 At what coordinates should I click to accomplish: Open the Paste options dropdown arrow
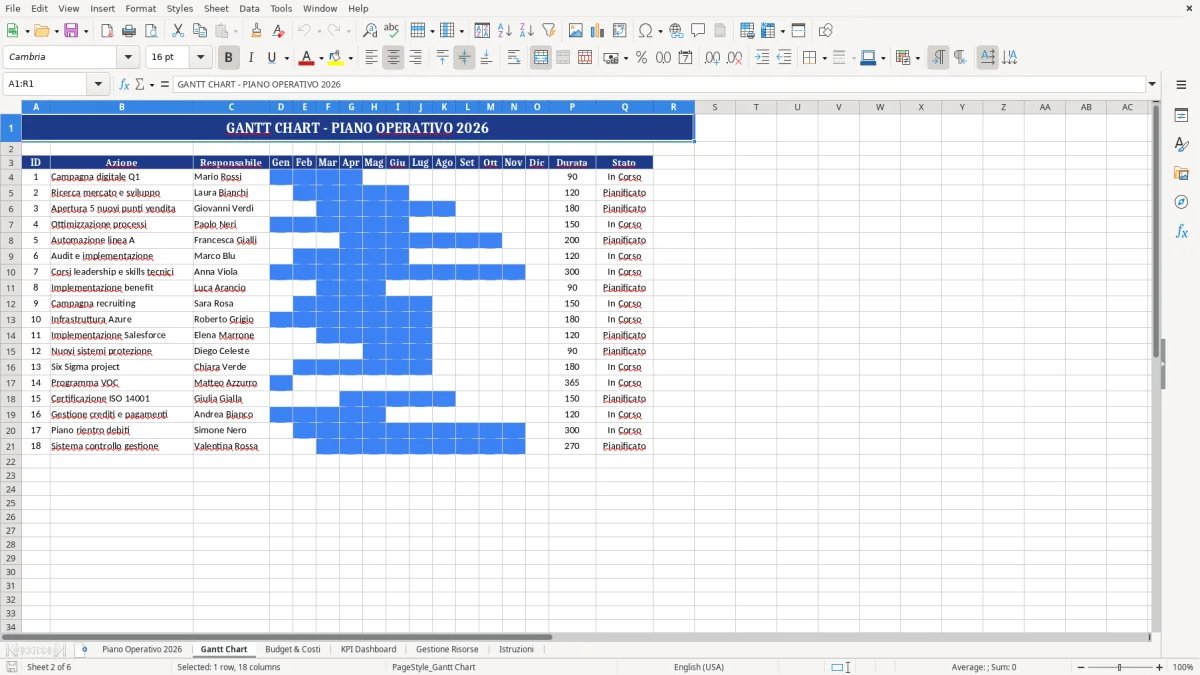coord(235,31)
